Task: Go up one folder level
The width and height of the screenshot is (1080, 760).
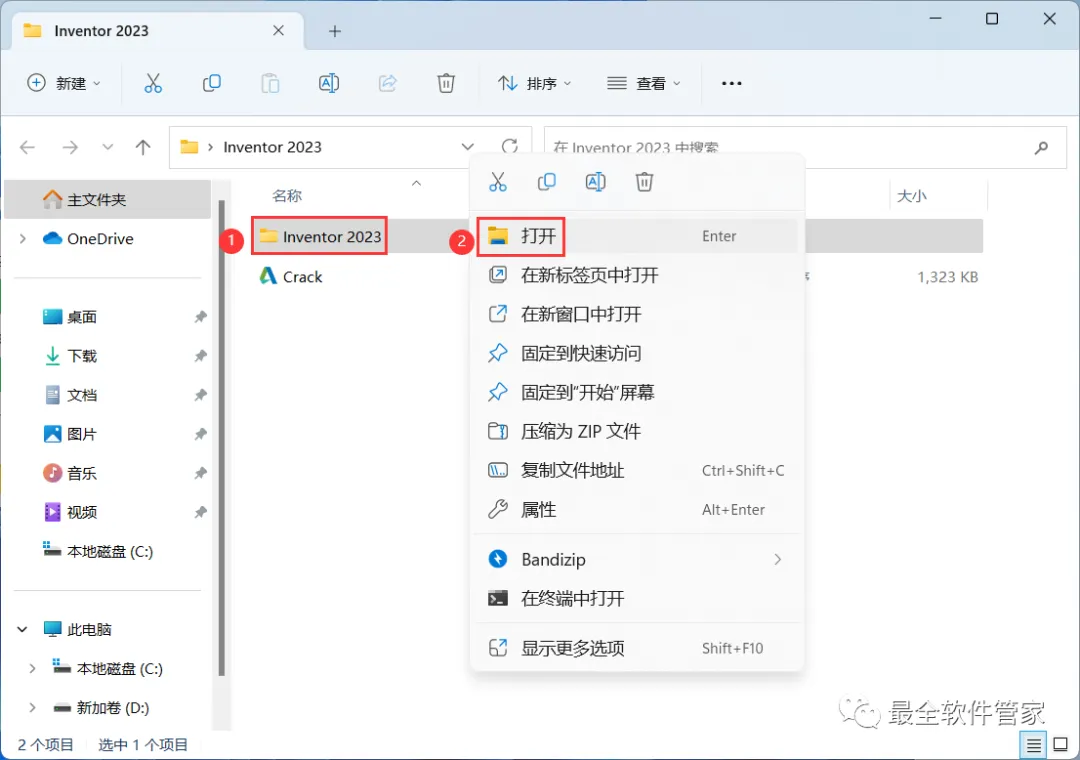Action: [143, 147]
